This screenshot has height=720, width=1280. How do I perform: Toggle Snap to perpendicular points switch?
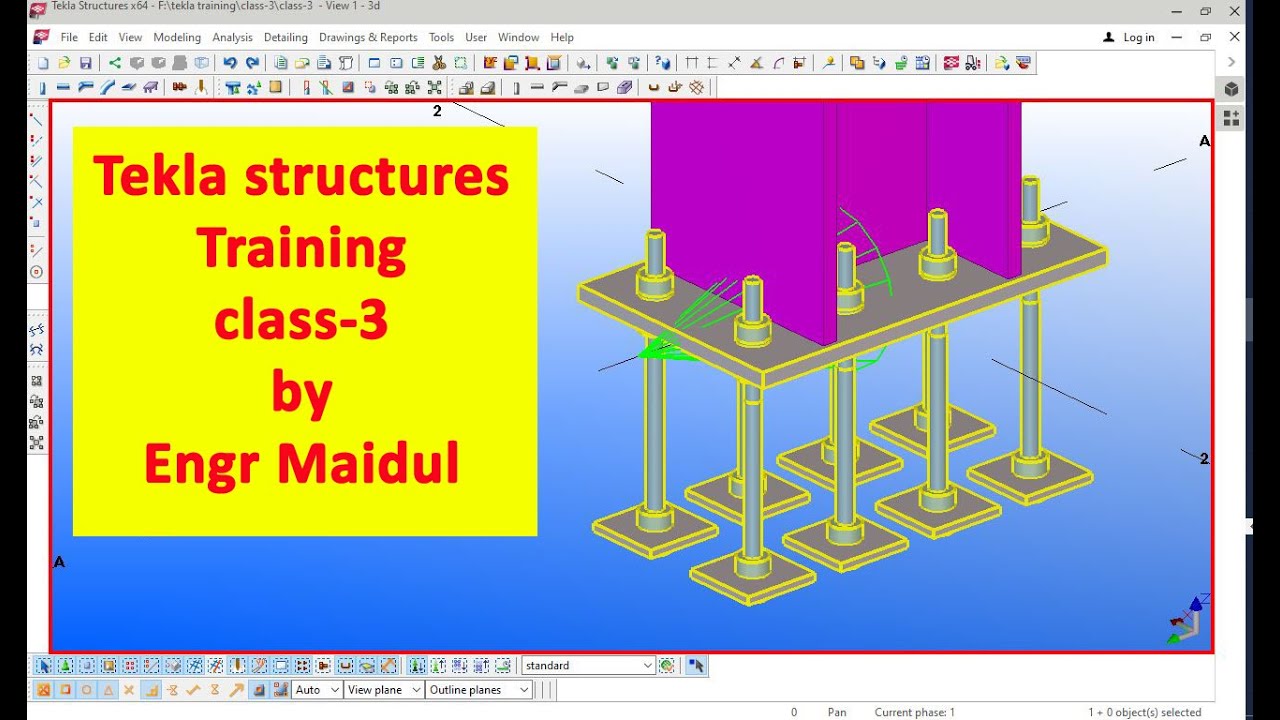[150, 689]
